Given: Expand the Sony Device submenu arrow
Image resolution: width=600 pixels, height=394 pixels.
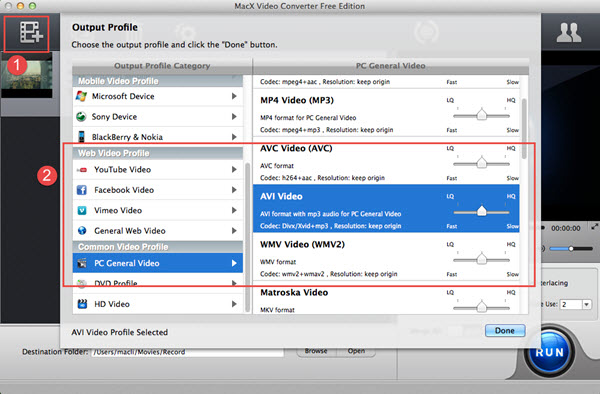Looking at the screenshot, I should [234, 117].
